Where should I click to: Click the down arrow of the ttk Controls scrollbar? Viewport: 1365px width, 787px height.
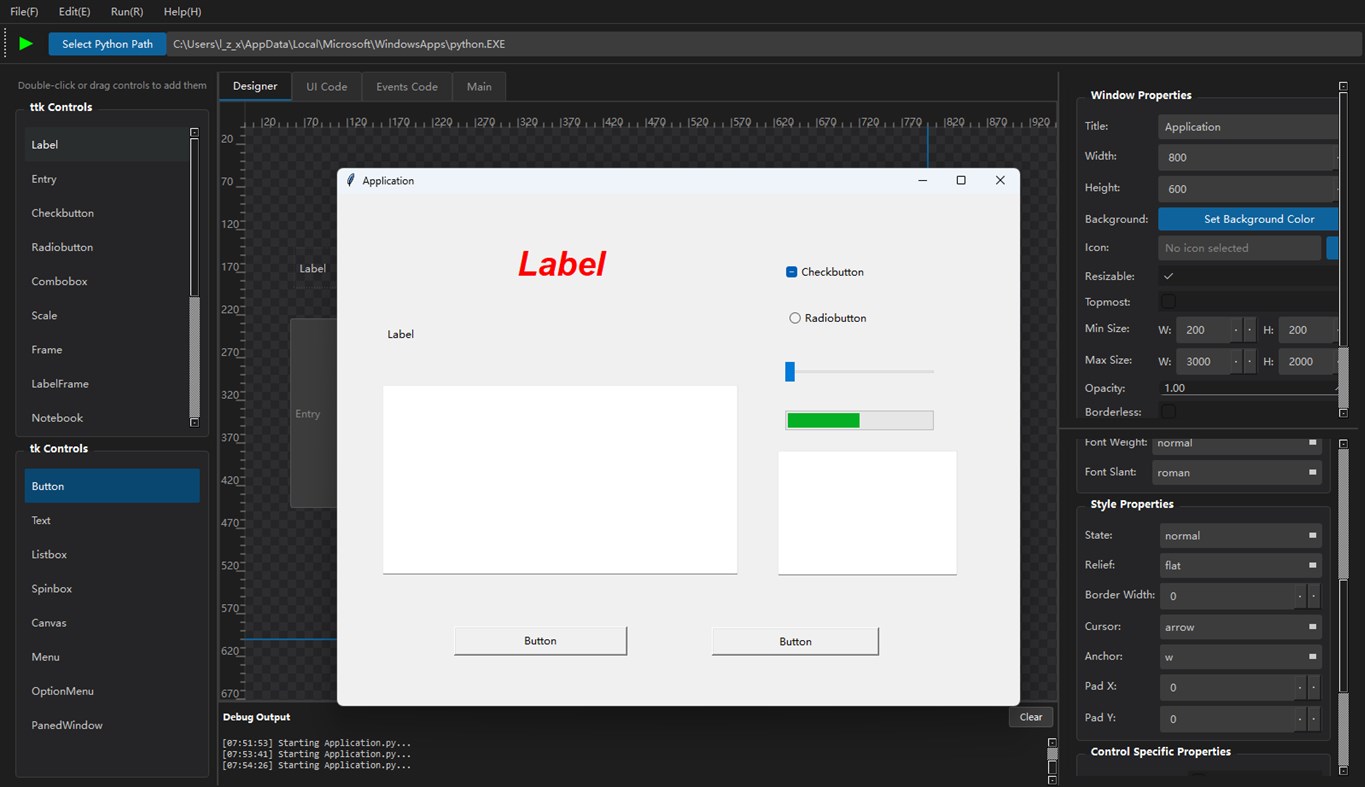194,422
